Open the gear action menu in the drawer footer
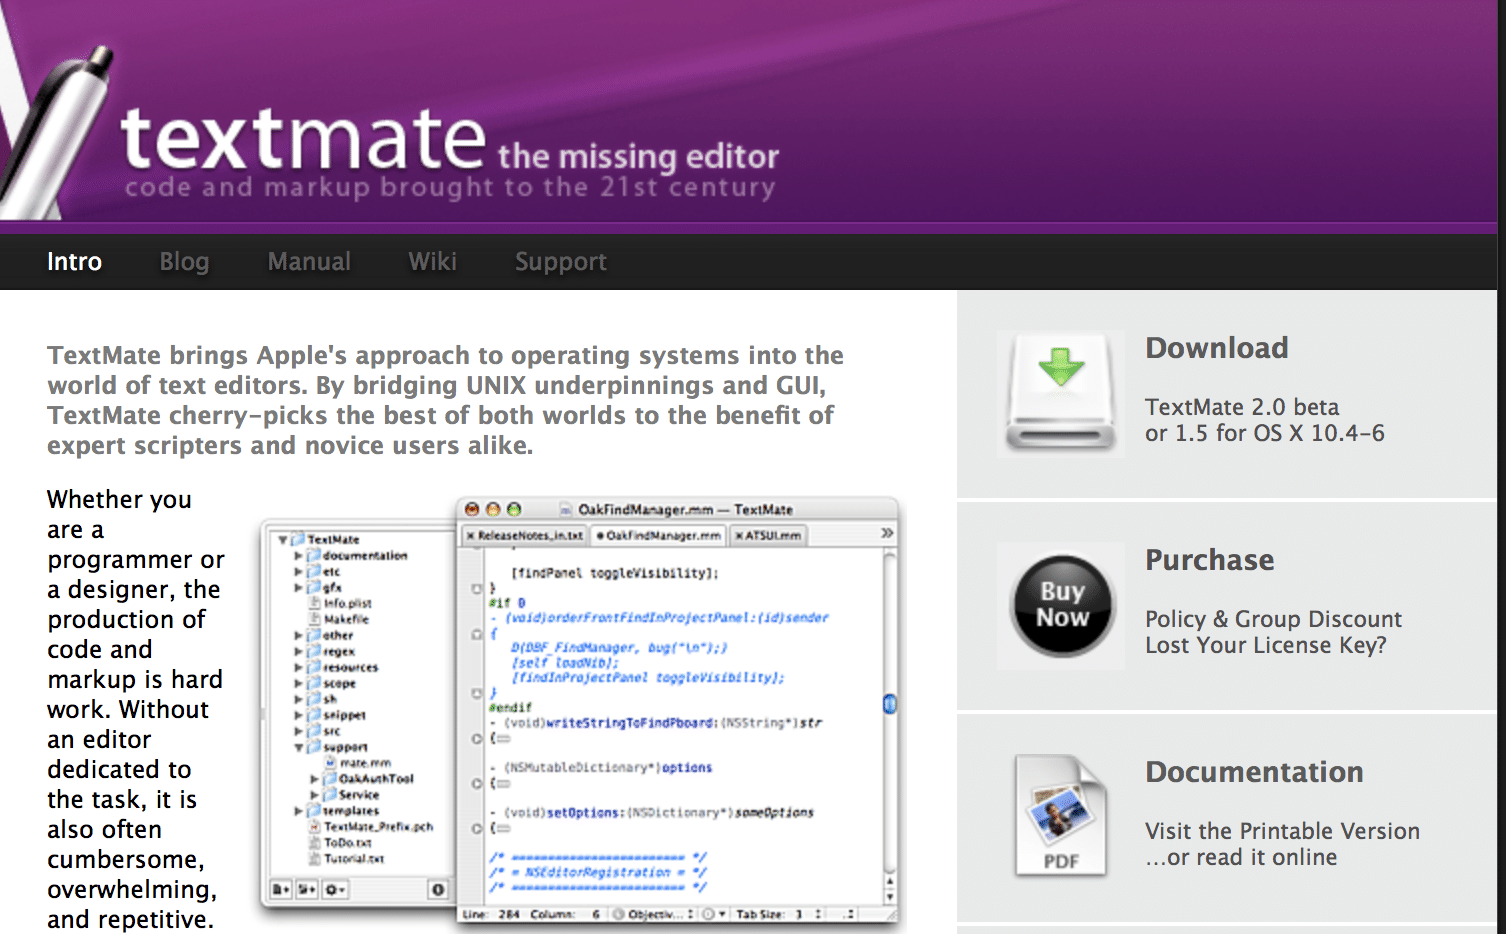 (334, 889)
